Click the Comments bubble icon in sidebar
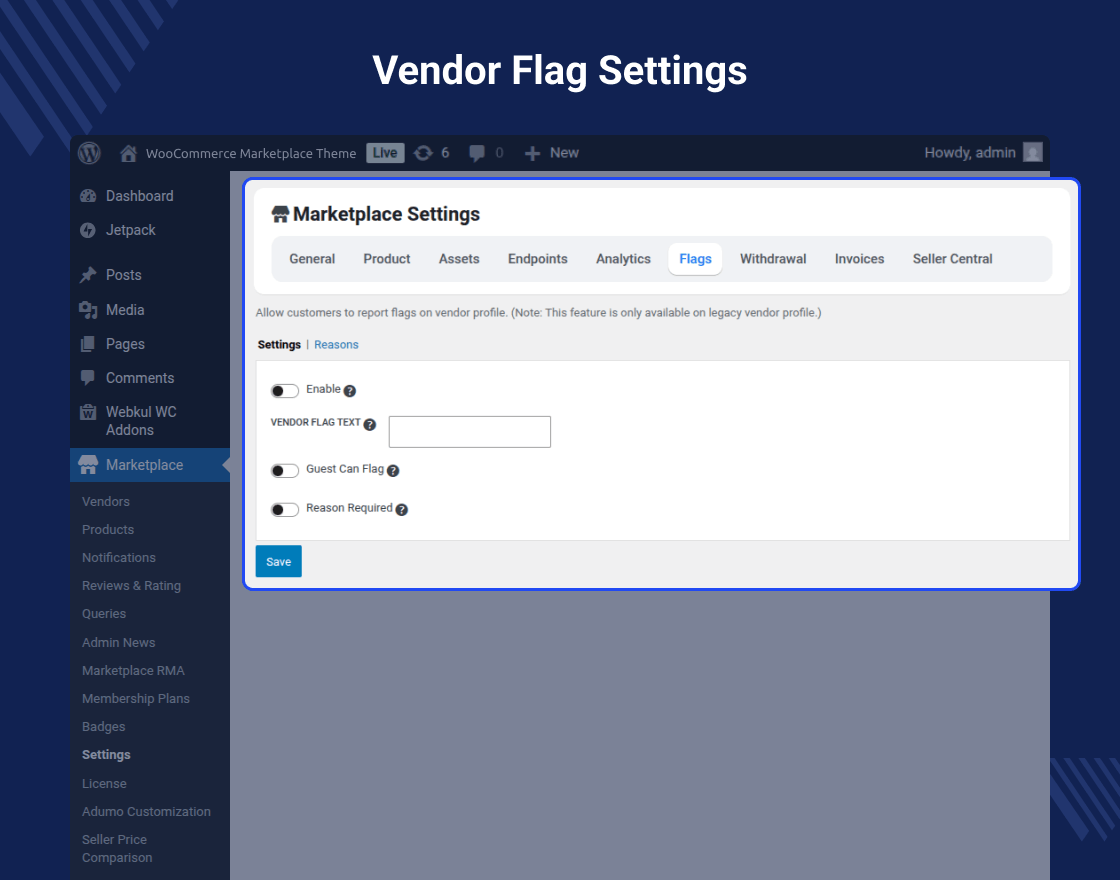The height and width of the screenshot is (880, 1120). pos(88,378)
